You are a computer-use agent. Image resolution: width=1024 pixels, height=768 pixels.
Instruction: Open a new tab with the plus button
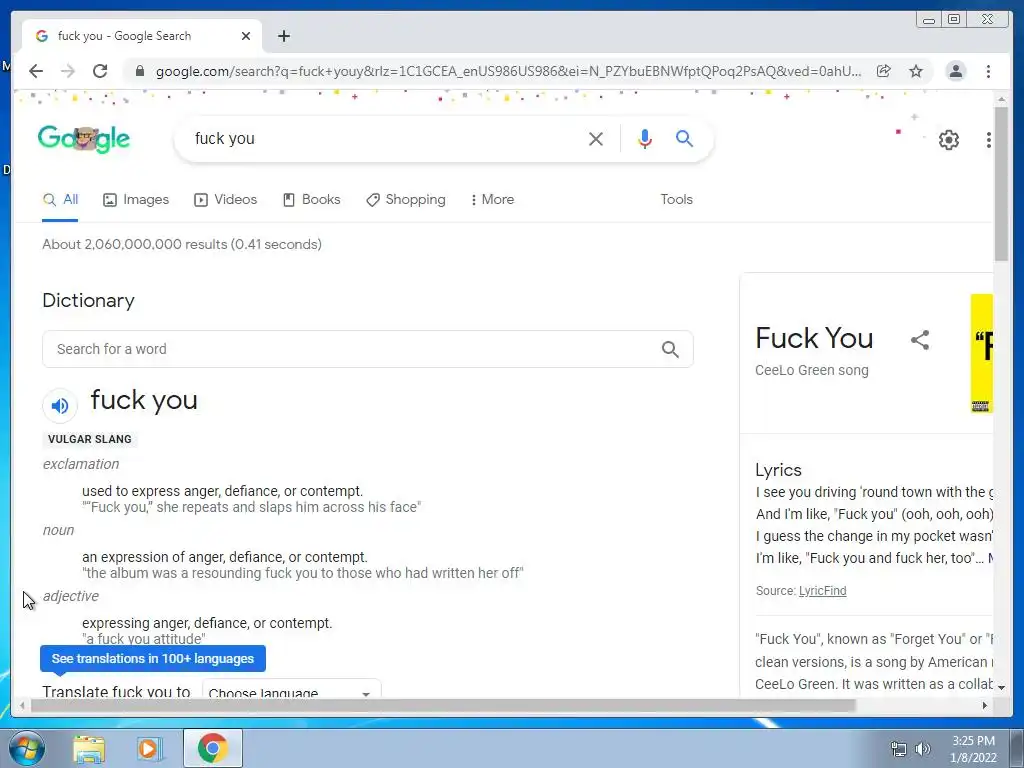click(x=283, y=36)
